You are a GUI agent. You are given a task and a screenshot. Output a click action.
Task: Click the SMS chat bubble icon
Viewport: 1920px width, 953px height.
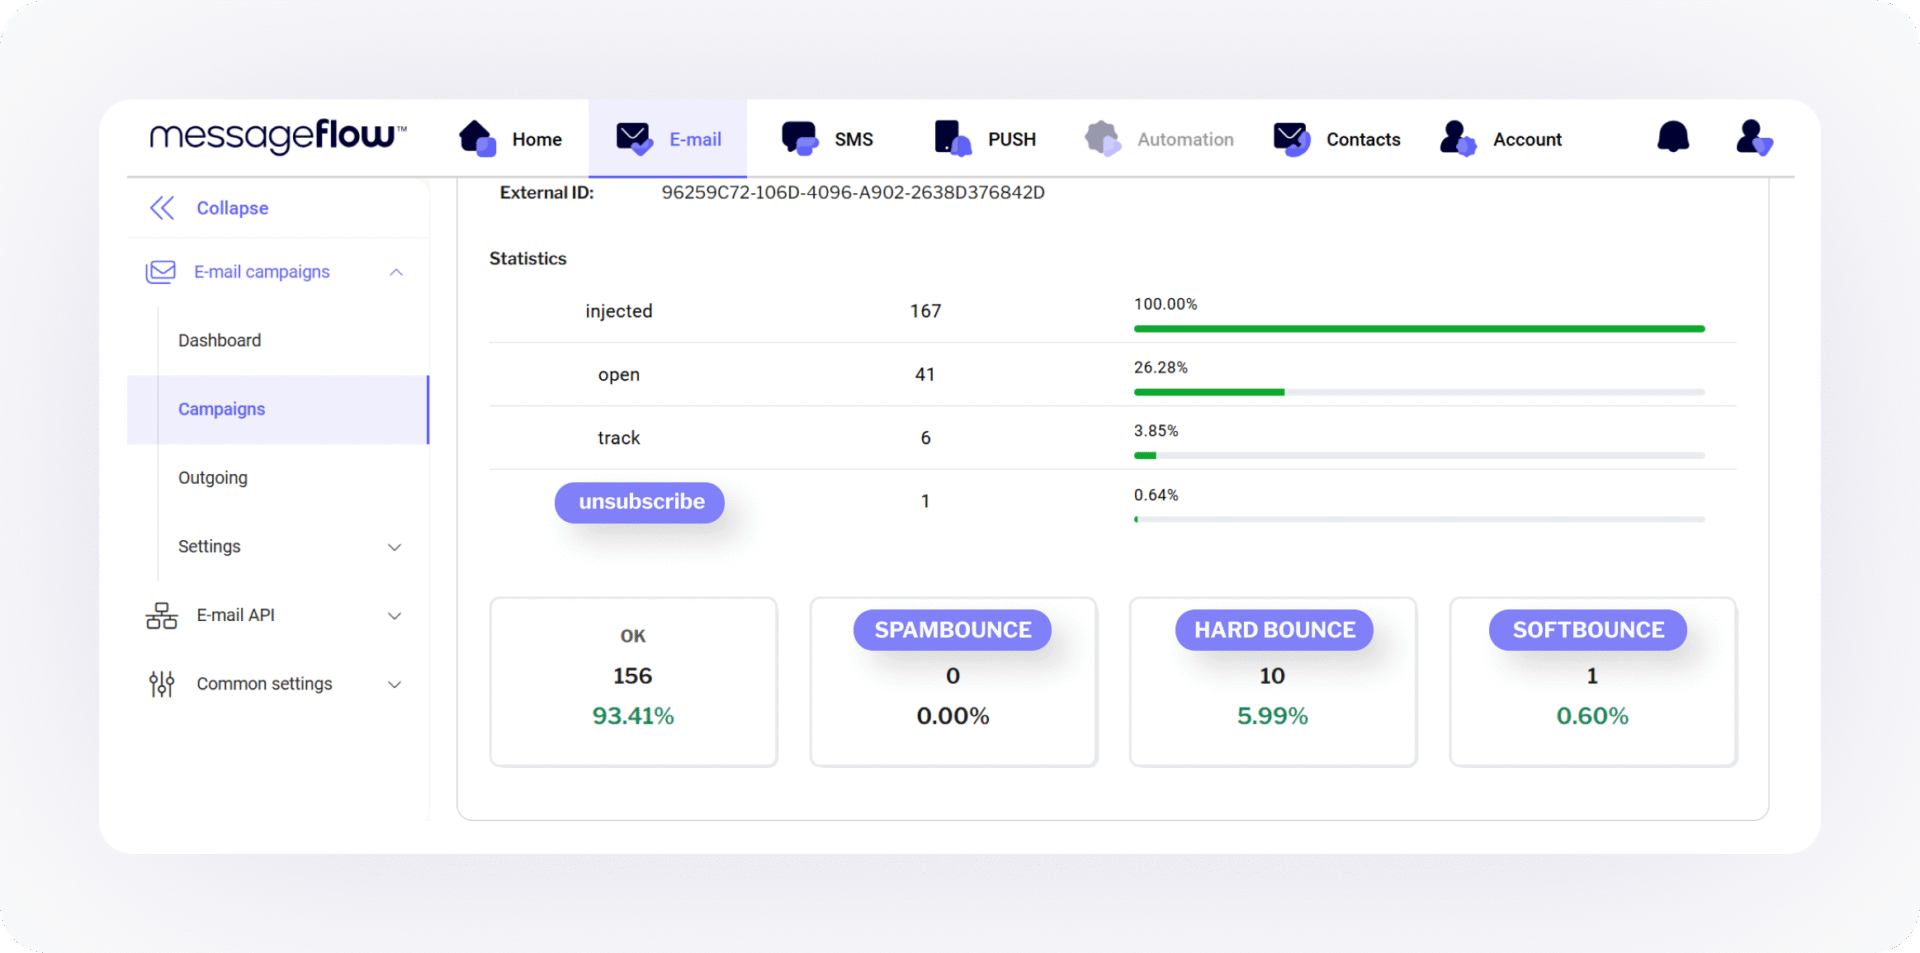click(x=799, y=138)
